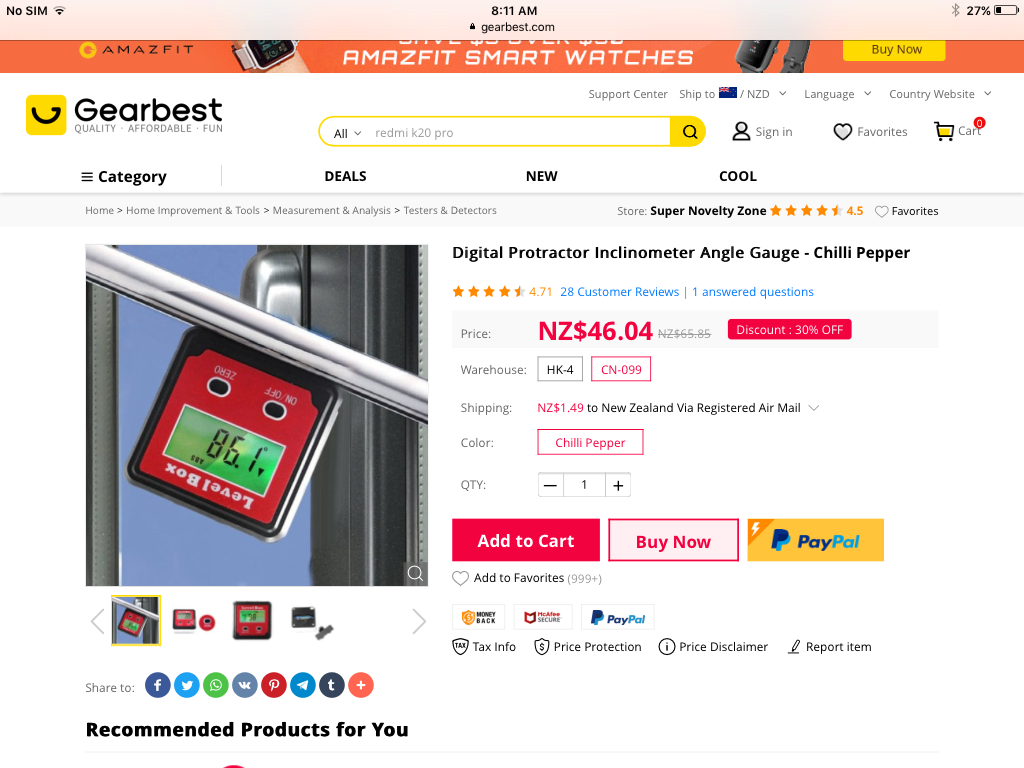The width and height of the screenshot is (1024, 768).
Task: Share via Telegram icon
Action: point(302,685)
